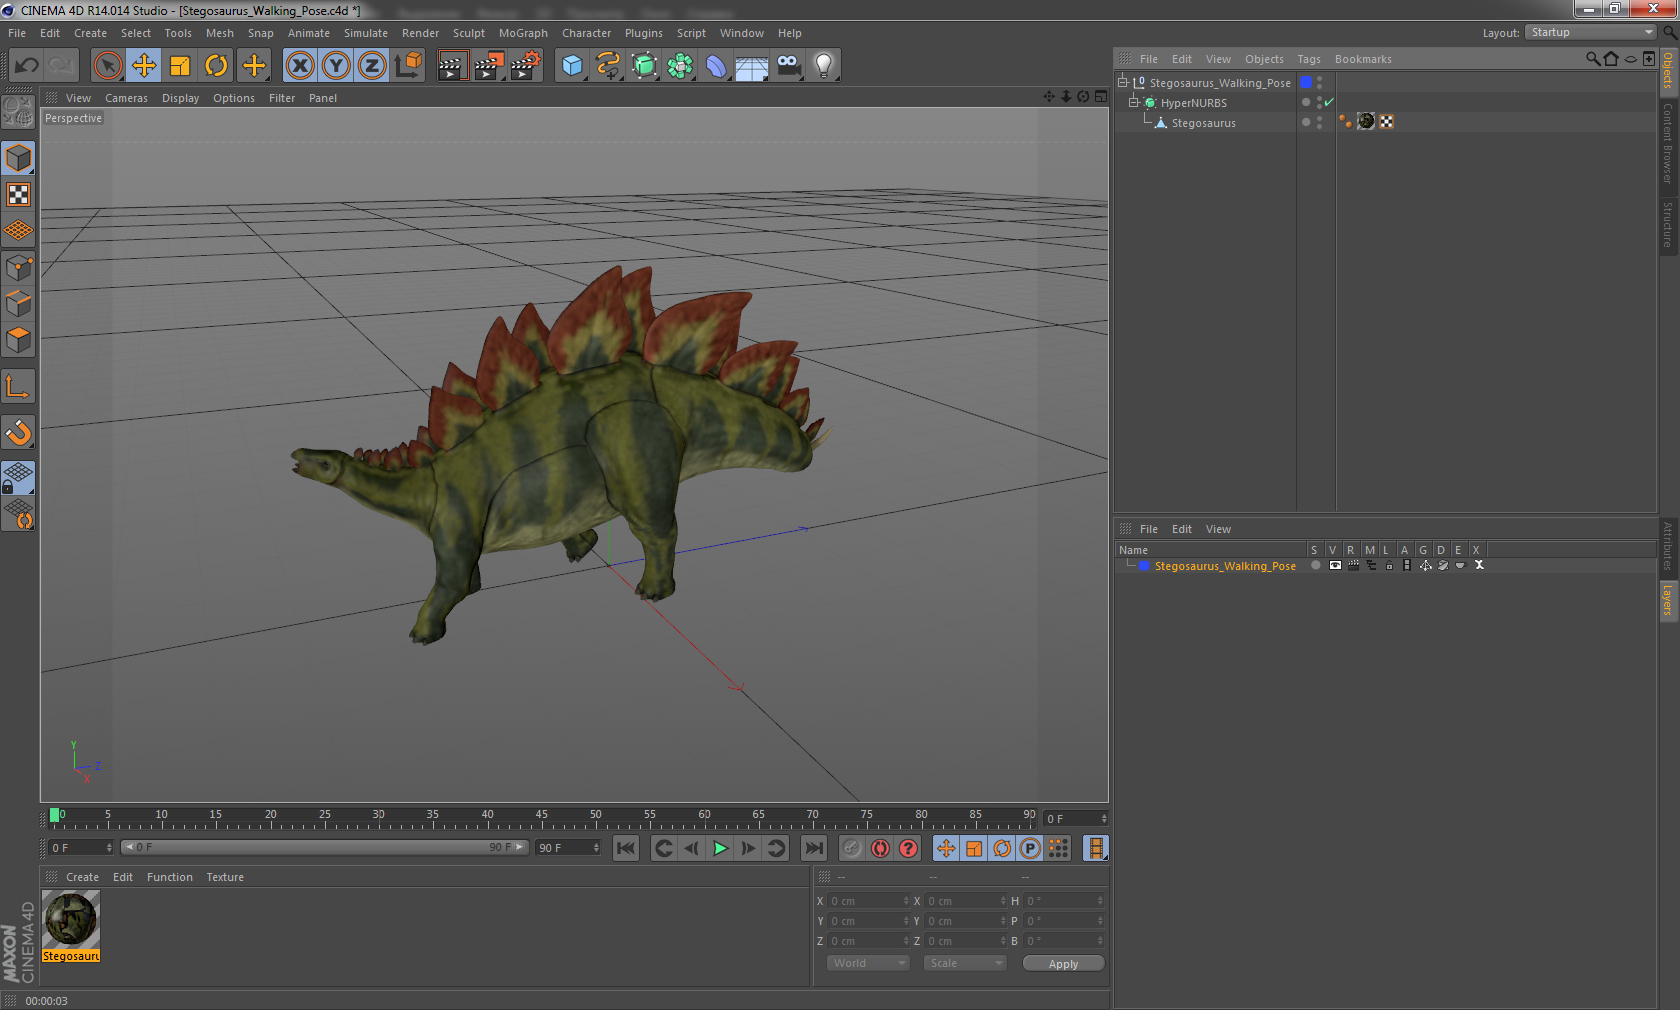Toggle X axis lock
The image size is (1680, 1010).
300,66
